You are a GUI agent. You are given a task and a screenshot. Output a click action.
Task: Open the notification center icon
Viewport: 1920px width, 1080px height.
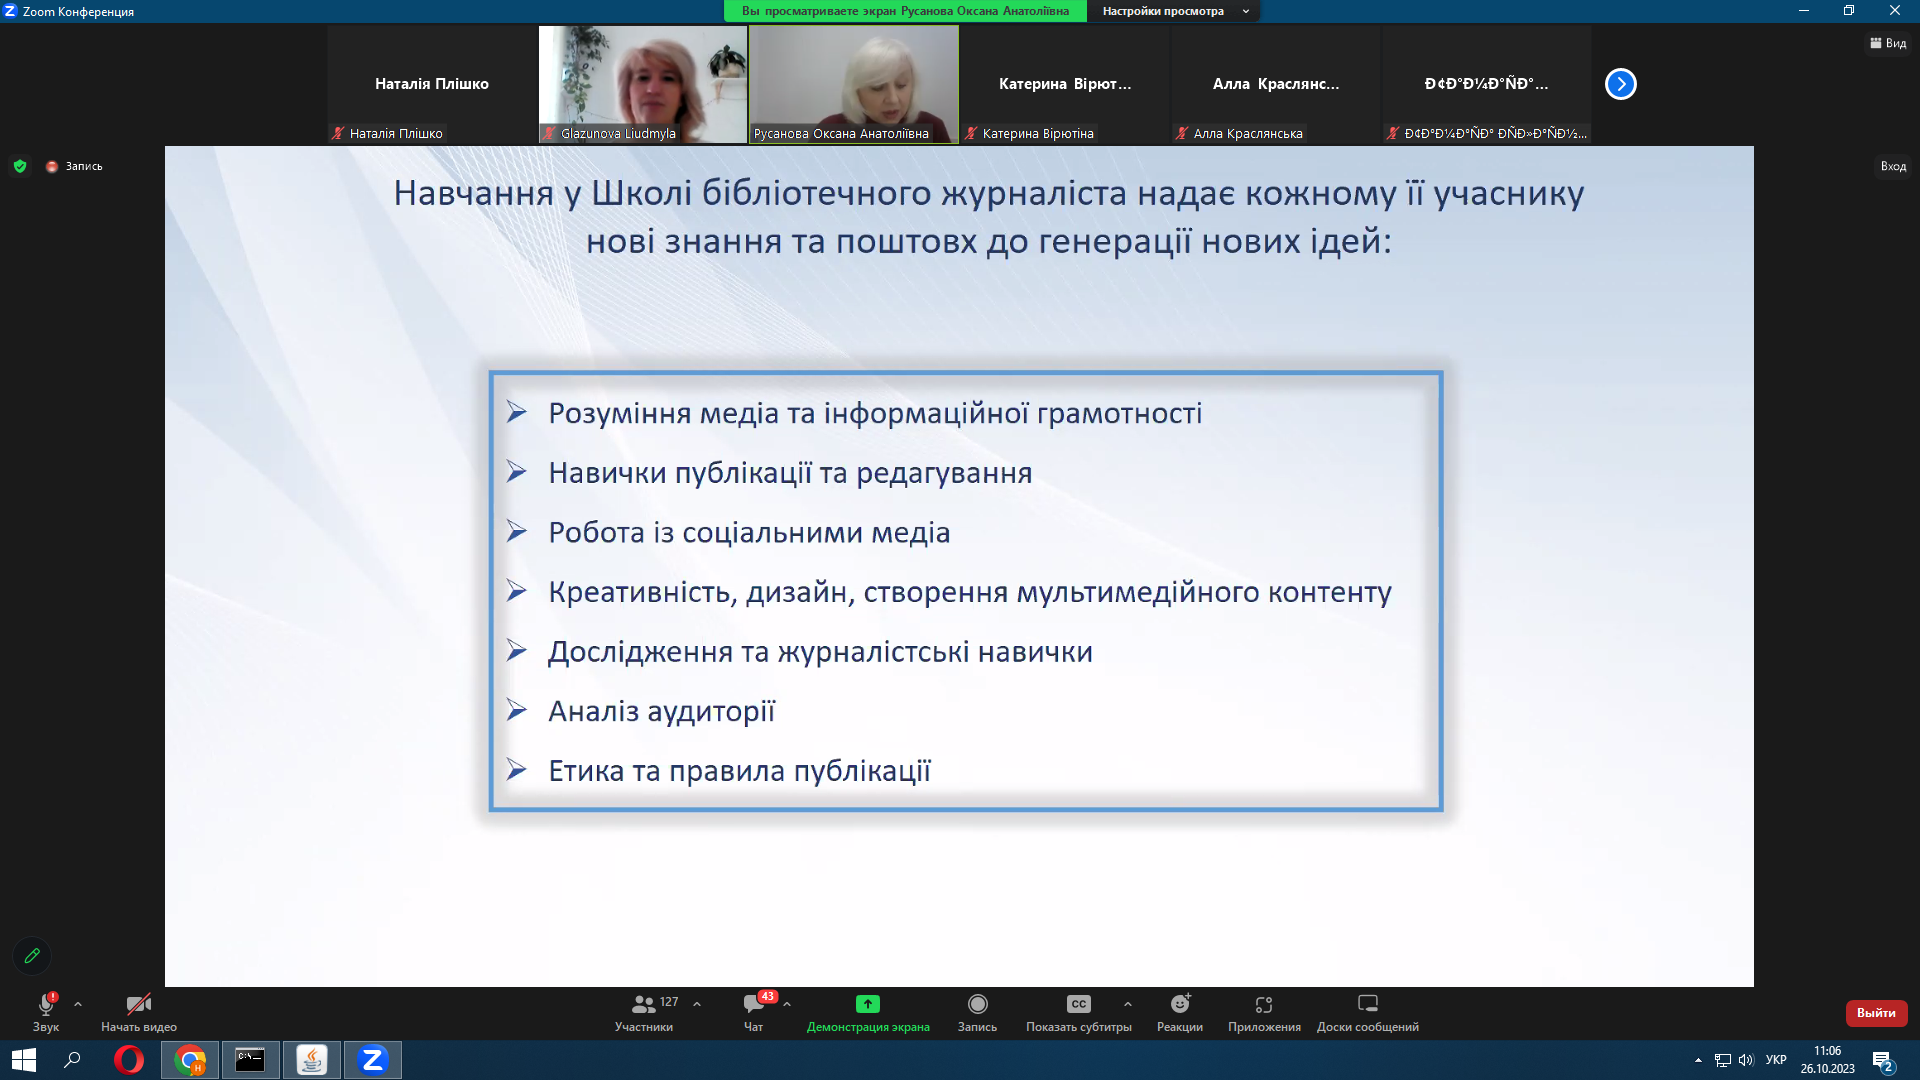1883,1061
